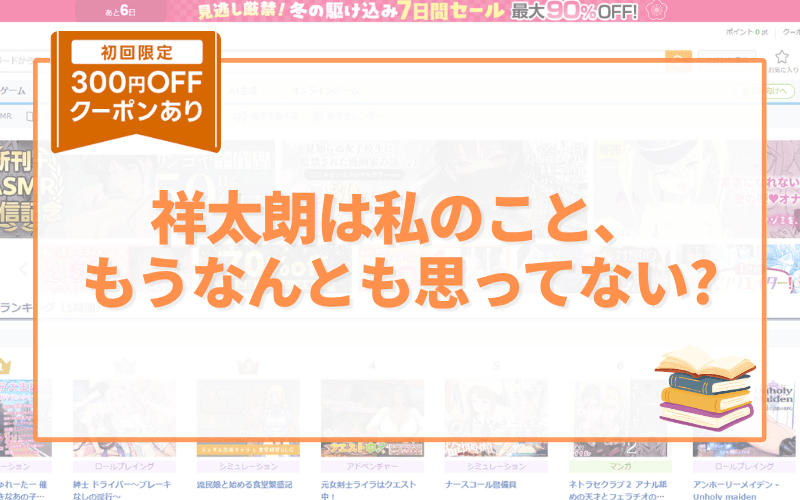800x500 pixels.
Task: Open the title 紳士 ドライバー
Action: (122, 489)
